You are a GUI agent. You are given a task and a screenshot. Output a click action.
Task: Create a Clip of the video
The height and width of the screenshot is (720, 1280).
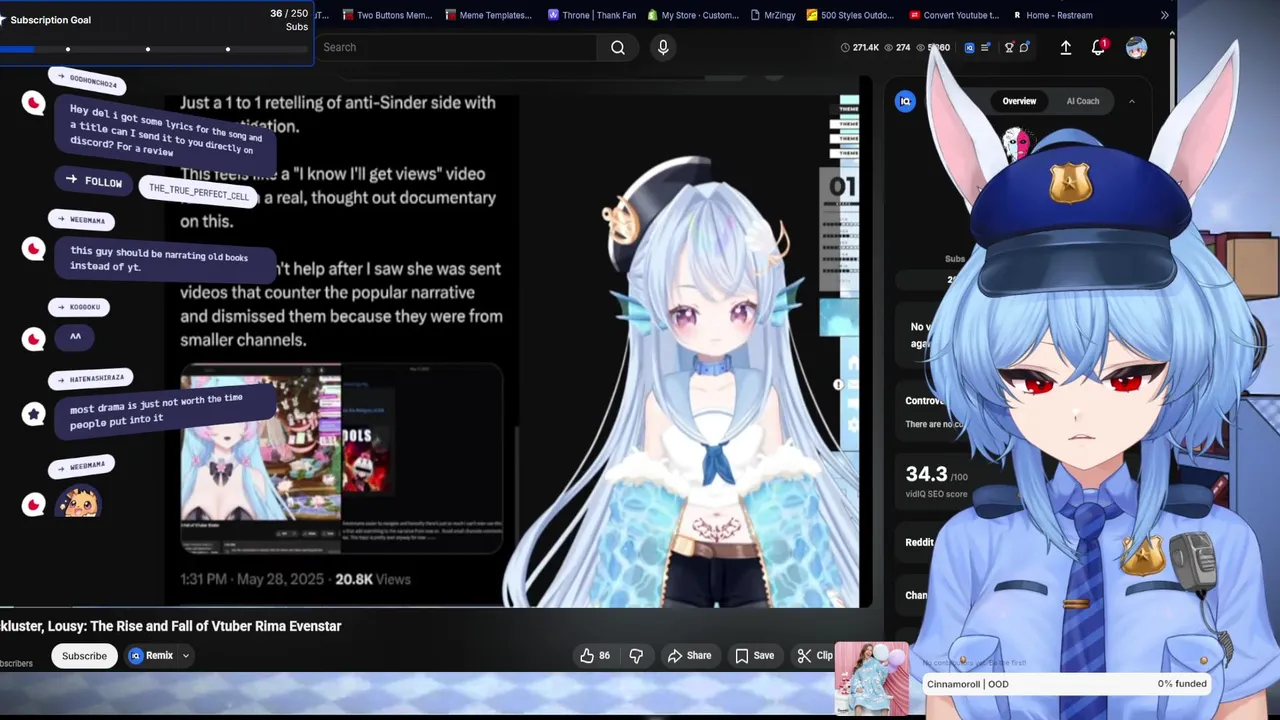[815, 656]
